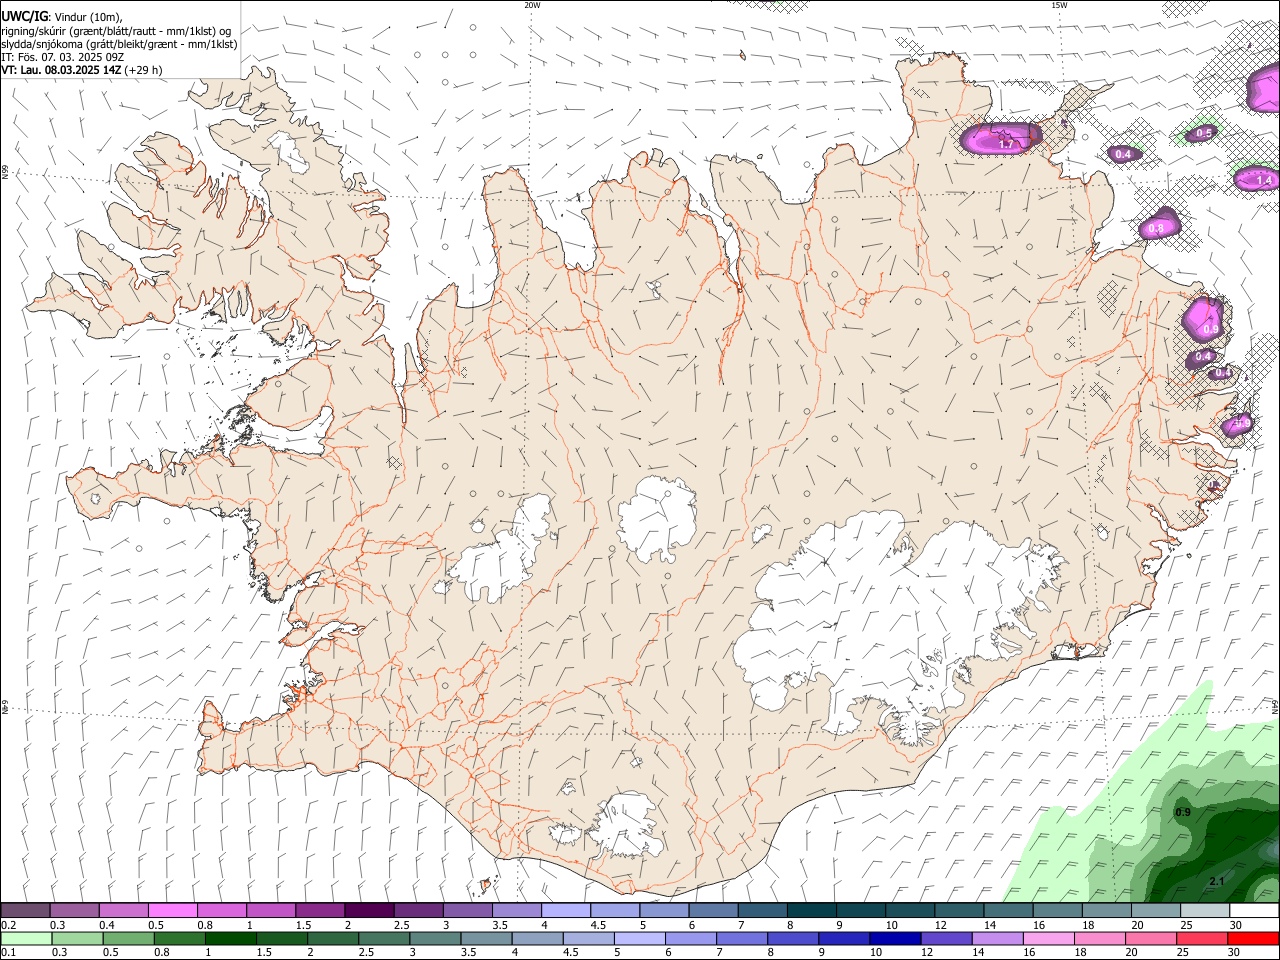Image resolution: width=1280 pixels, height=960 pixels.
Task: Click the 2.1 value in the dark green rain area
Action: coord(1217,881)
